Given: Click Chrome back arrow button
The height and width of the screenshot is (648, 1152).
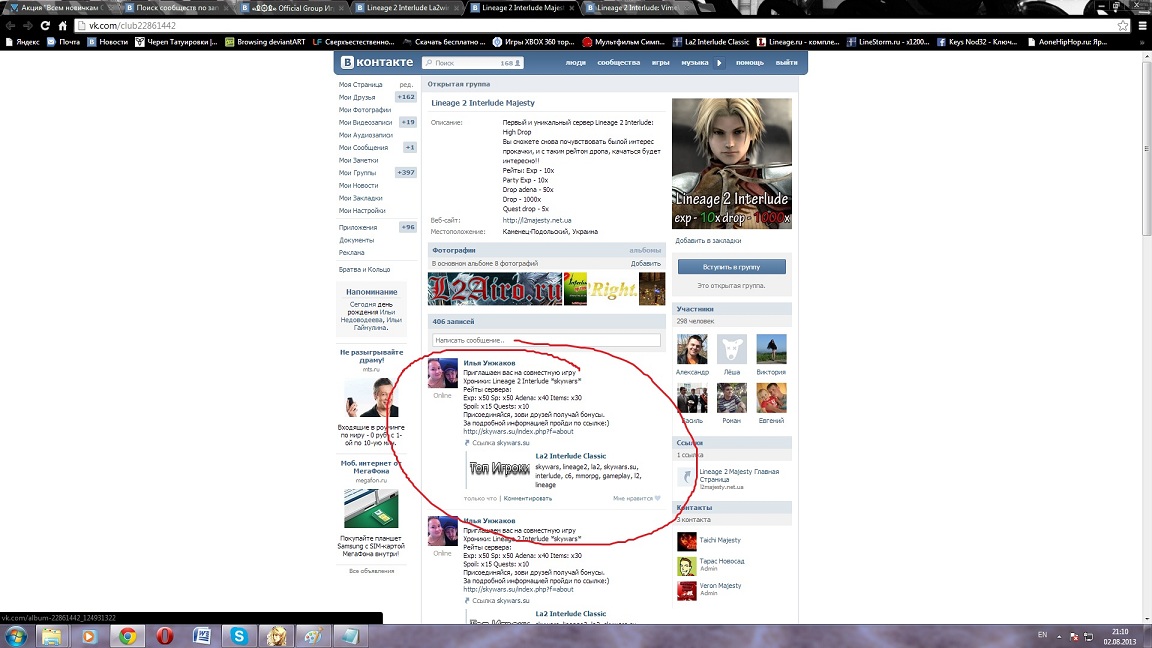Looking at the screenshot, I should pos(10,25).
